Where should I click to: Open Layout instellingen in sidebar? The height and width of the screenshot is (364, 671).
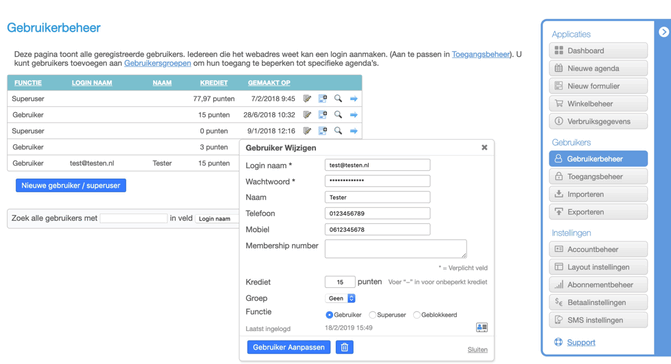coord(598,267)
